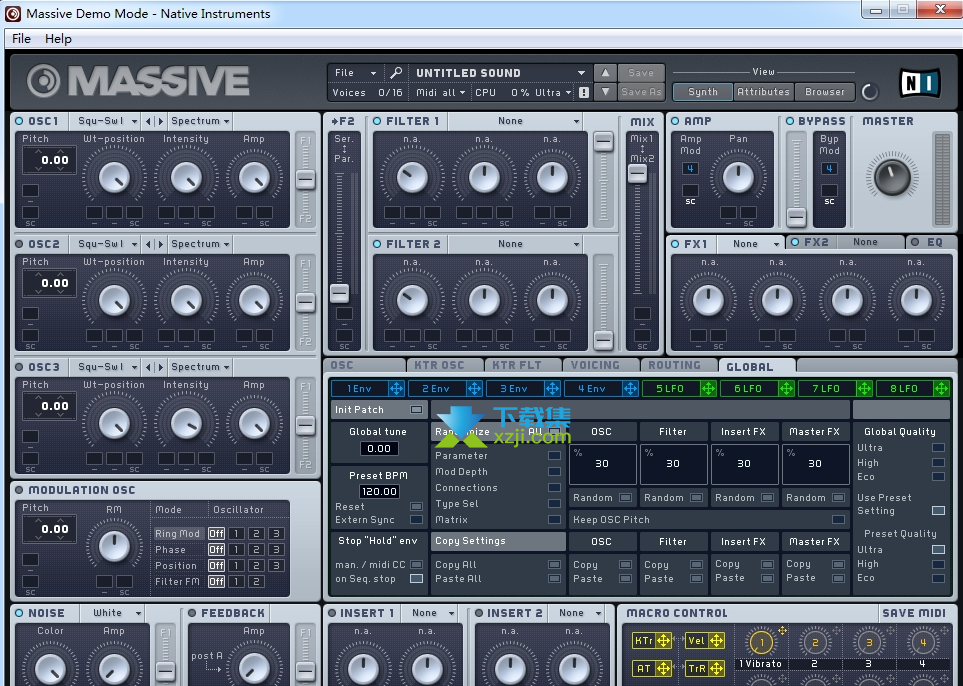Image resolution: width=963 pixels, height=686 pixels.
Task: Click the 3 Env drag-handle cross icon
Action: [x=552, y=388]
